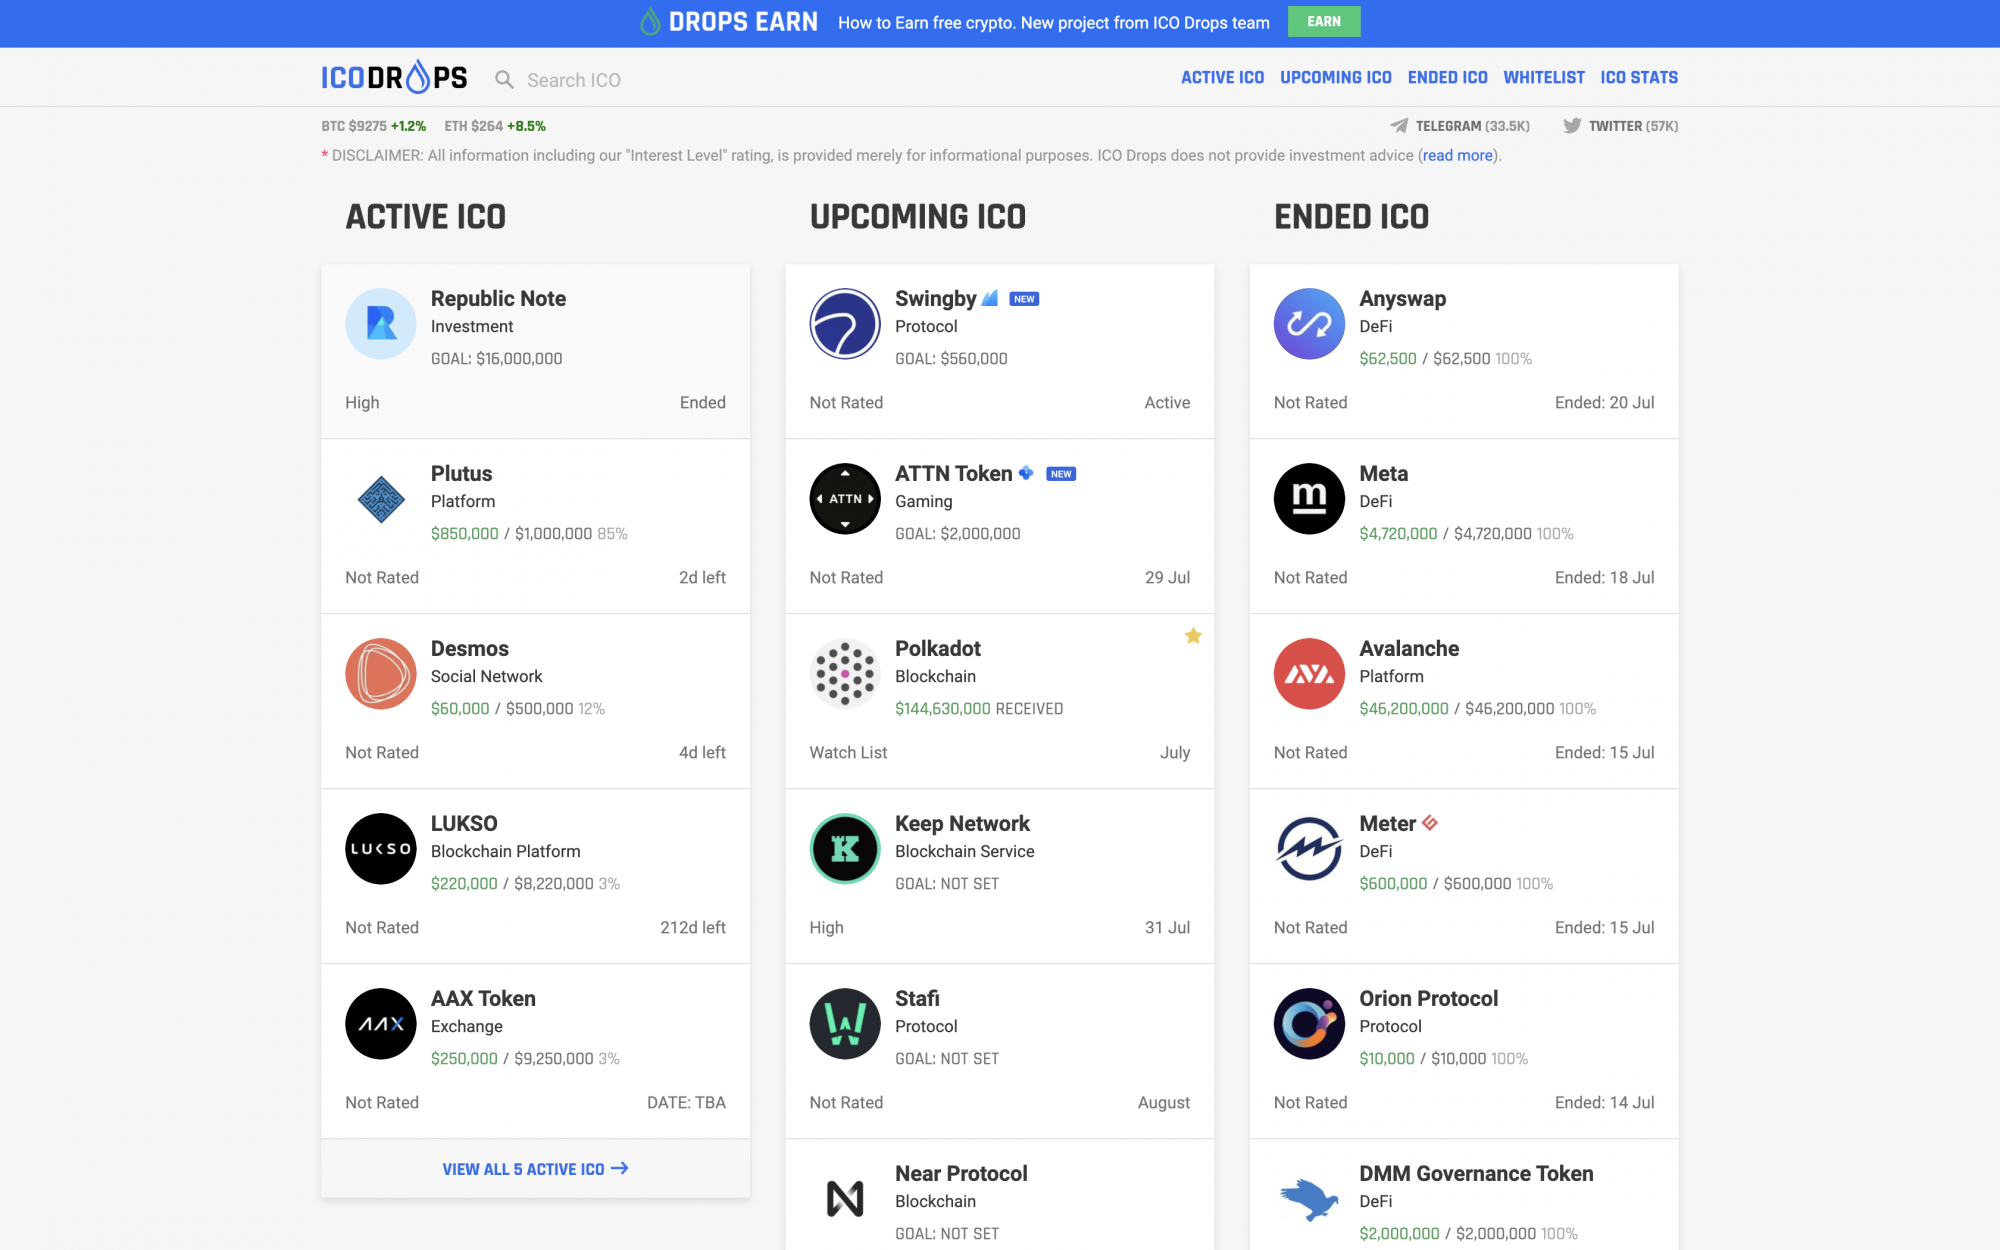Click the blue badge icon beside Swingby

click(x=990, y=298)
